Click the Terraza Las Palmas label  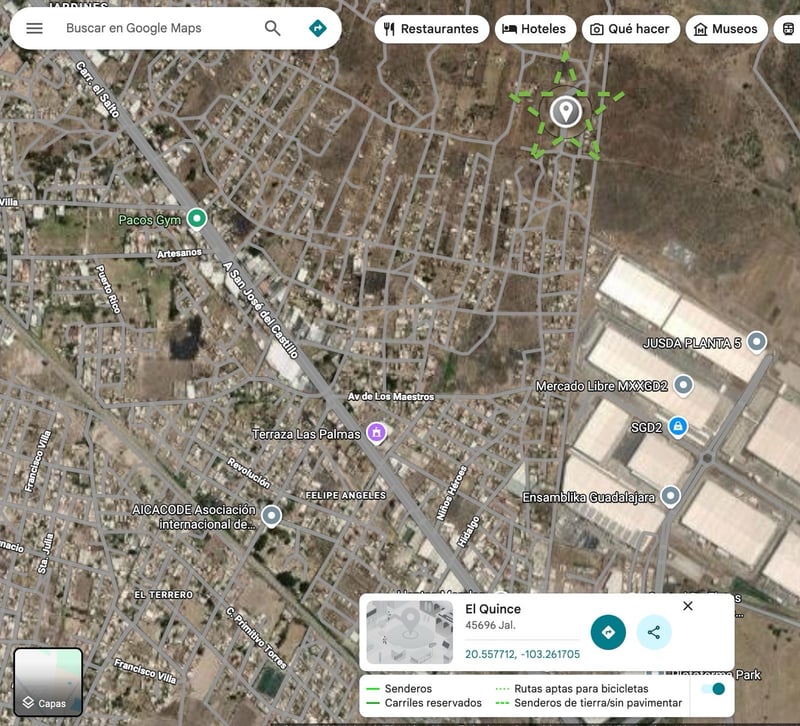click(x=306, y=434)
